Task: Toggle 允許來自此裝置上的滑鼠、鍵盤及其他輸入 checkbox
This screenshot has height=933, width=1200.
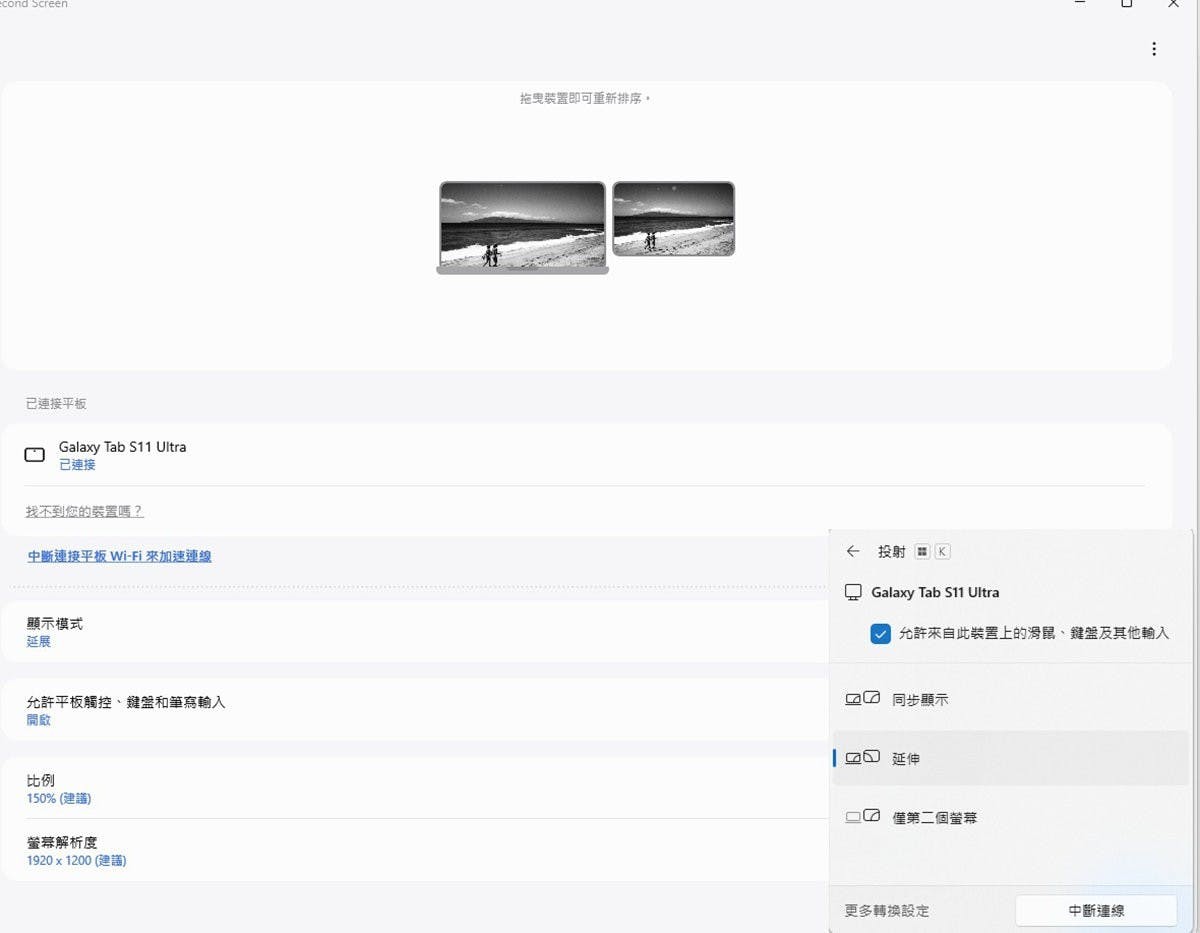Action: click(x=880, y=633)
